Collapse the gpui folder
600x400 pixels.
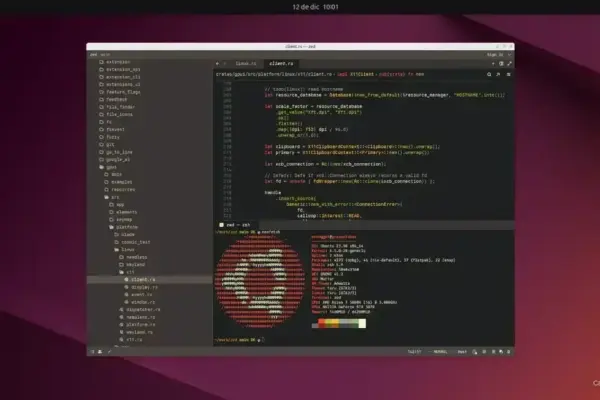[108, 167]
